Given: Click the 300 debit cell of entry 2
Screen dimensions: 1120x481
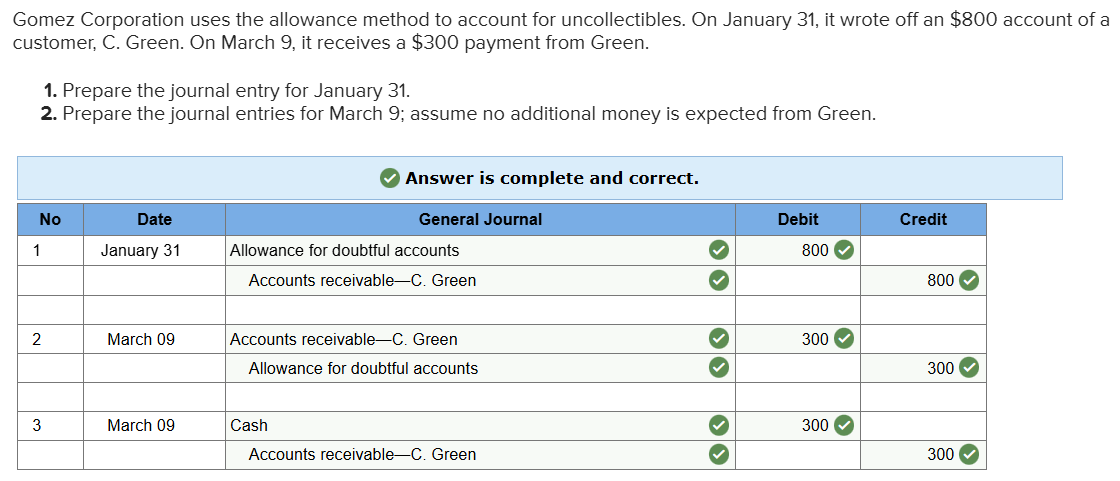Looking at the screenshot, I should click(x=814, y=339).
